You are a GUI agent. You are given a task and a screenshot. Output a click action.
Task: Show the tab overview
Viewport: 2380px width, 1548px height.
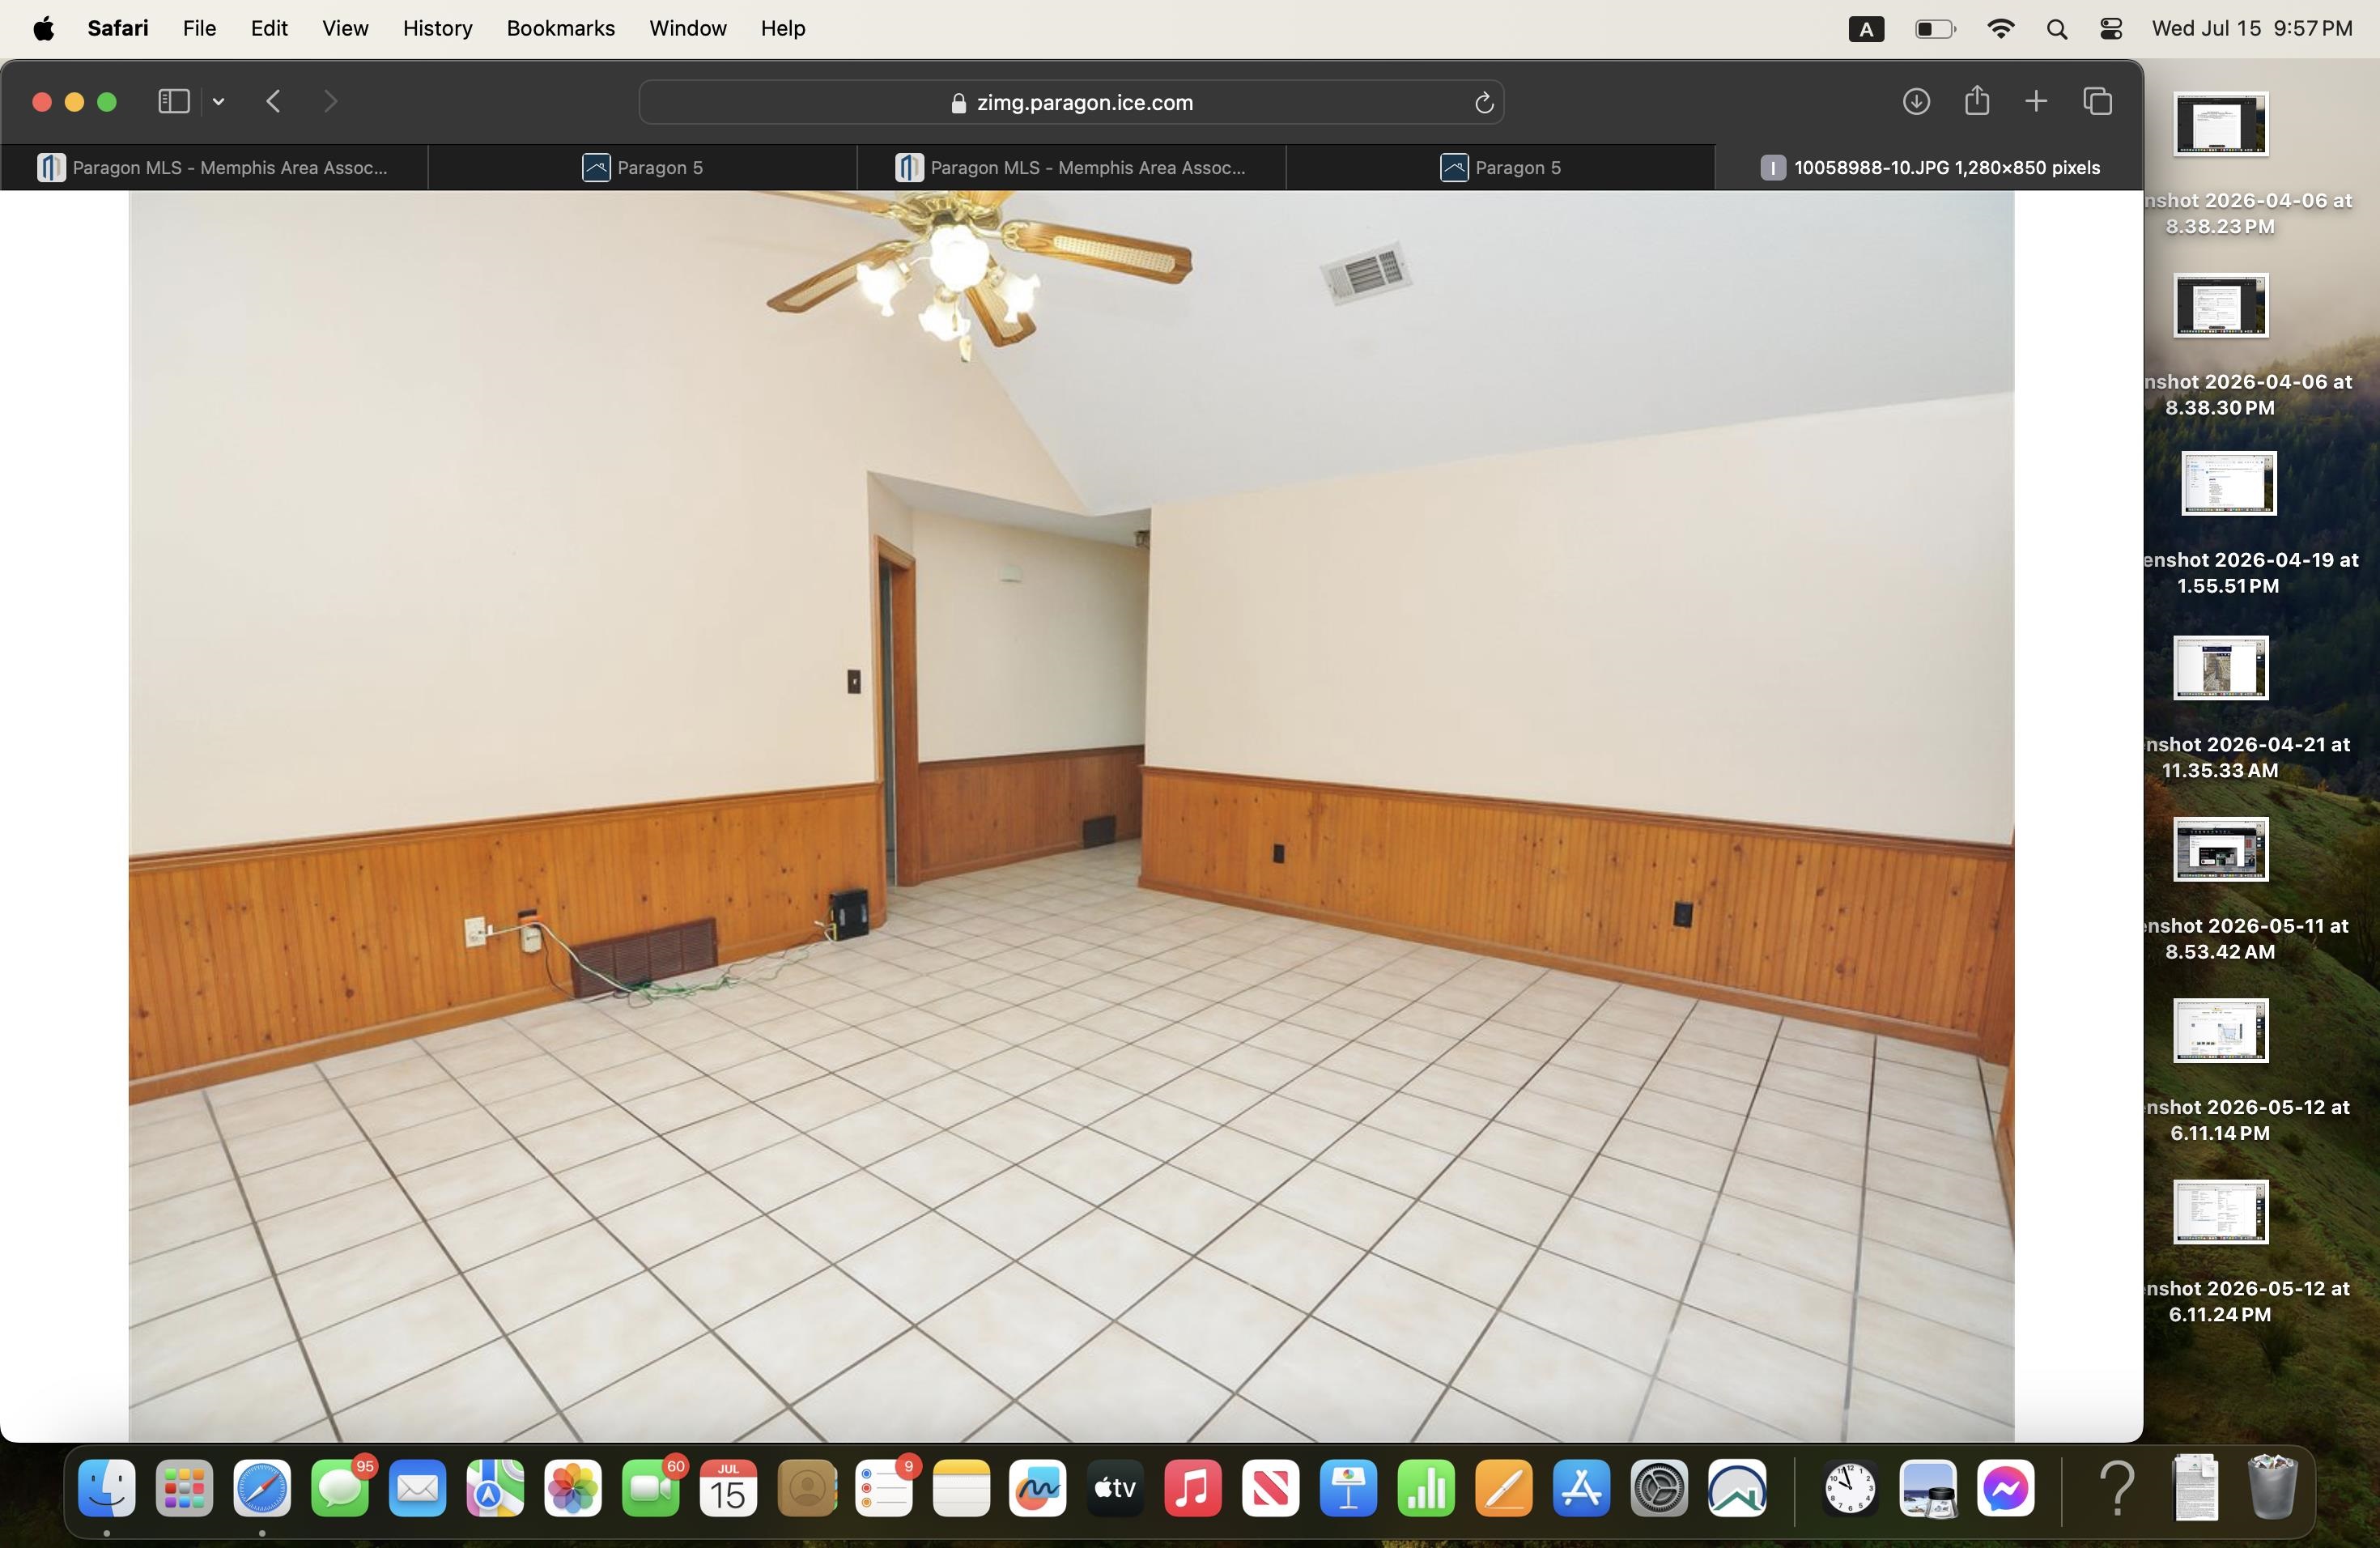[x=2097, y=101]
